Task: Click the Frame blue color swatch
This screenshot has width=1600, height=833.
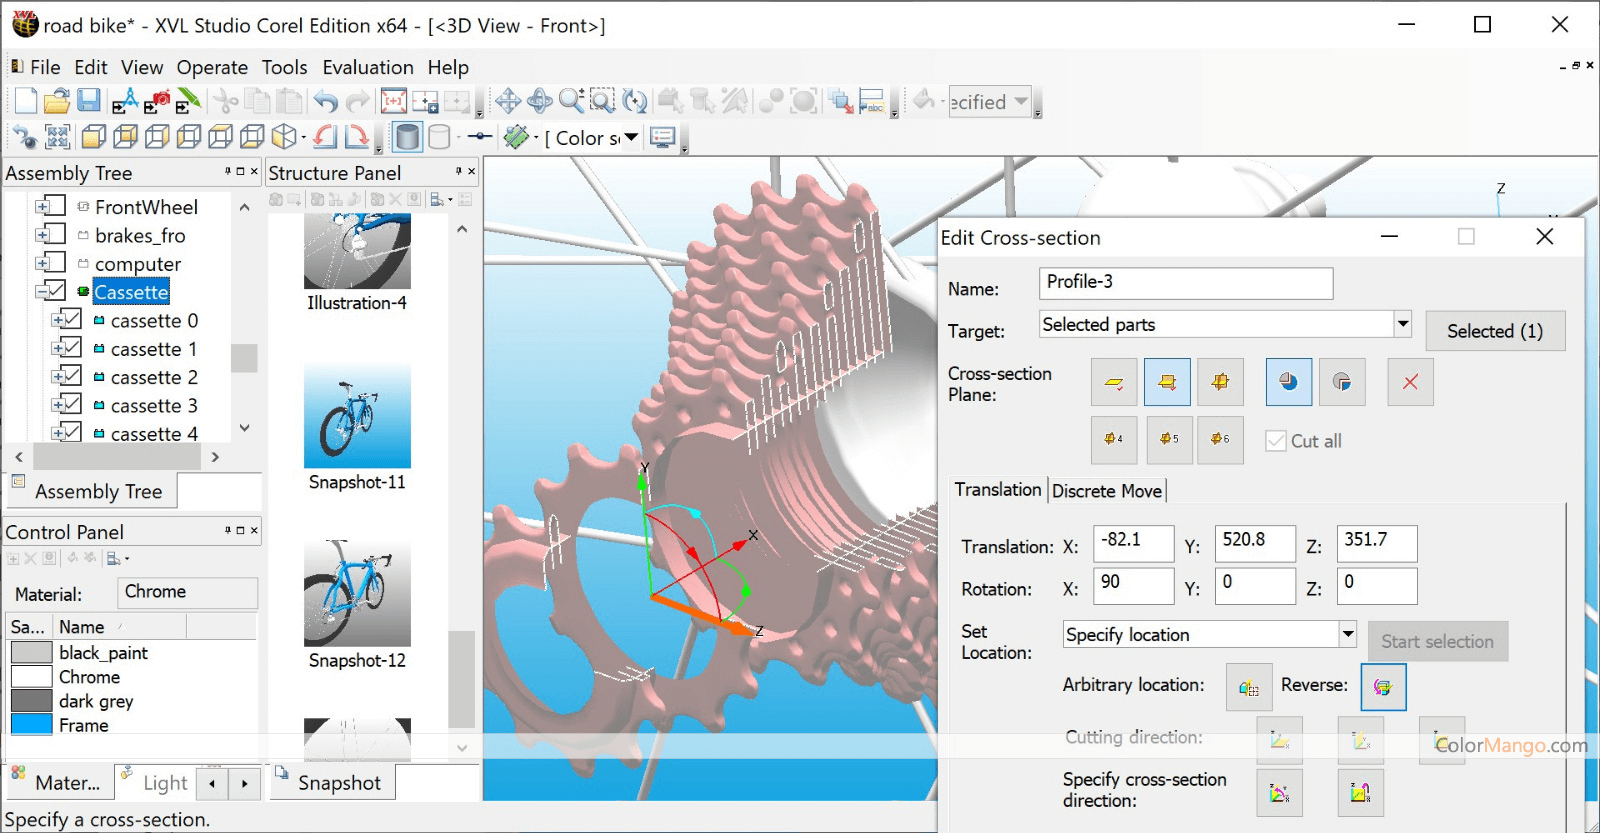Action: pos(32,725)
